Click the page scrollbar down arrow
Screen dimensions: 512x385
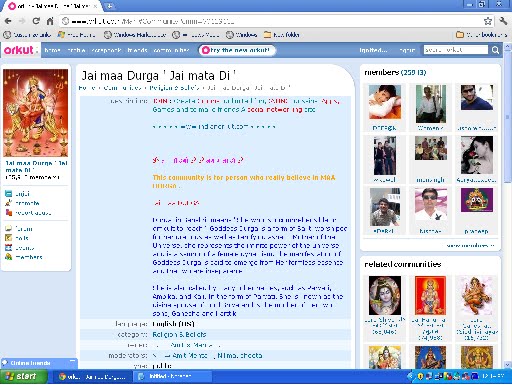coord(508,365)
